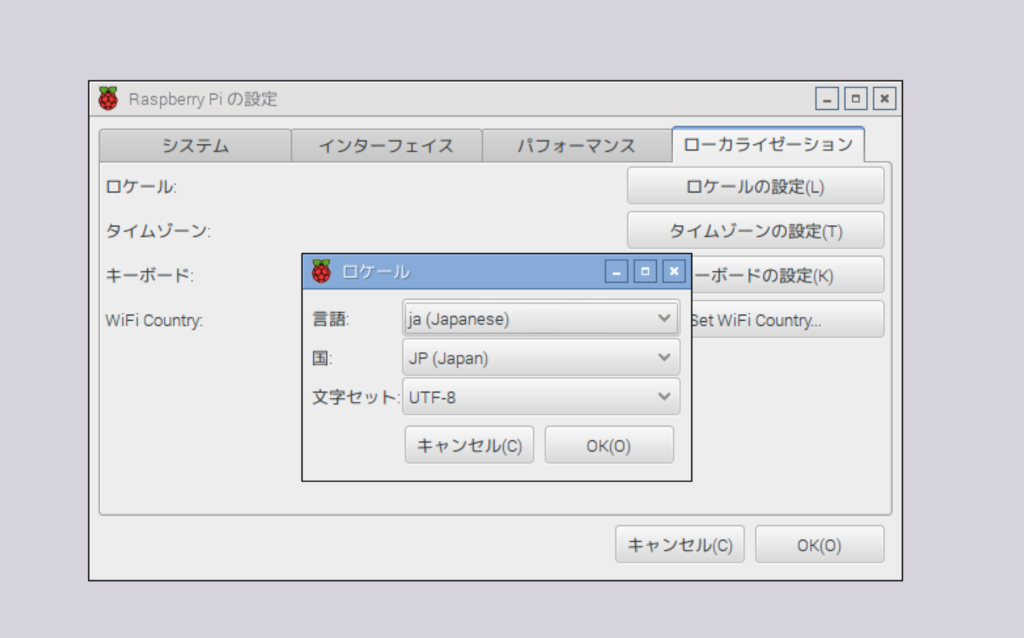The width and height of the screenshot is (1024, 638).
Task: Switch to the システム tab
Action: [195, 145]
